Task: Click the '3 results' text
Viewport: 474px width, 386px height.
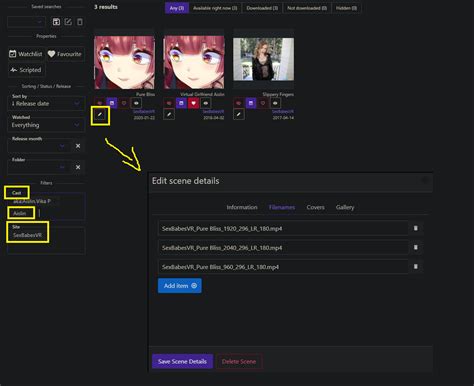Action: coord(106,7)
